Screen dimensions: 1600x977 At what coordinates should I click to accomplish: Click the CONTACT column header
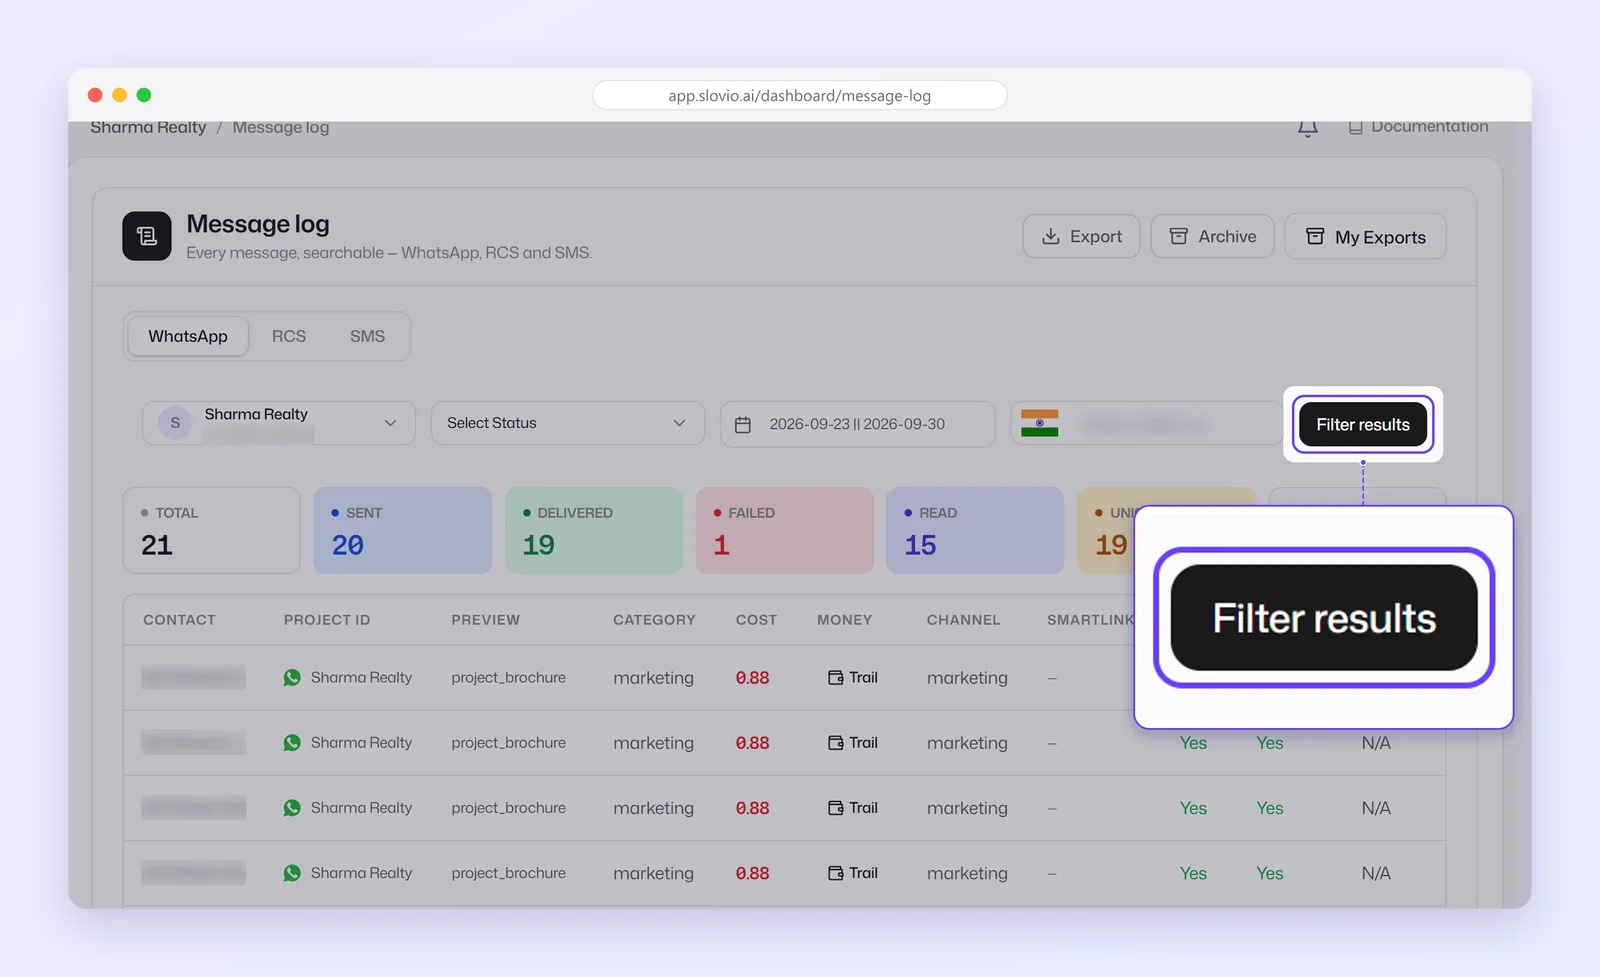pos(179,620)
